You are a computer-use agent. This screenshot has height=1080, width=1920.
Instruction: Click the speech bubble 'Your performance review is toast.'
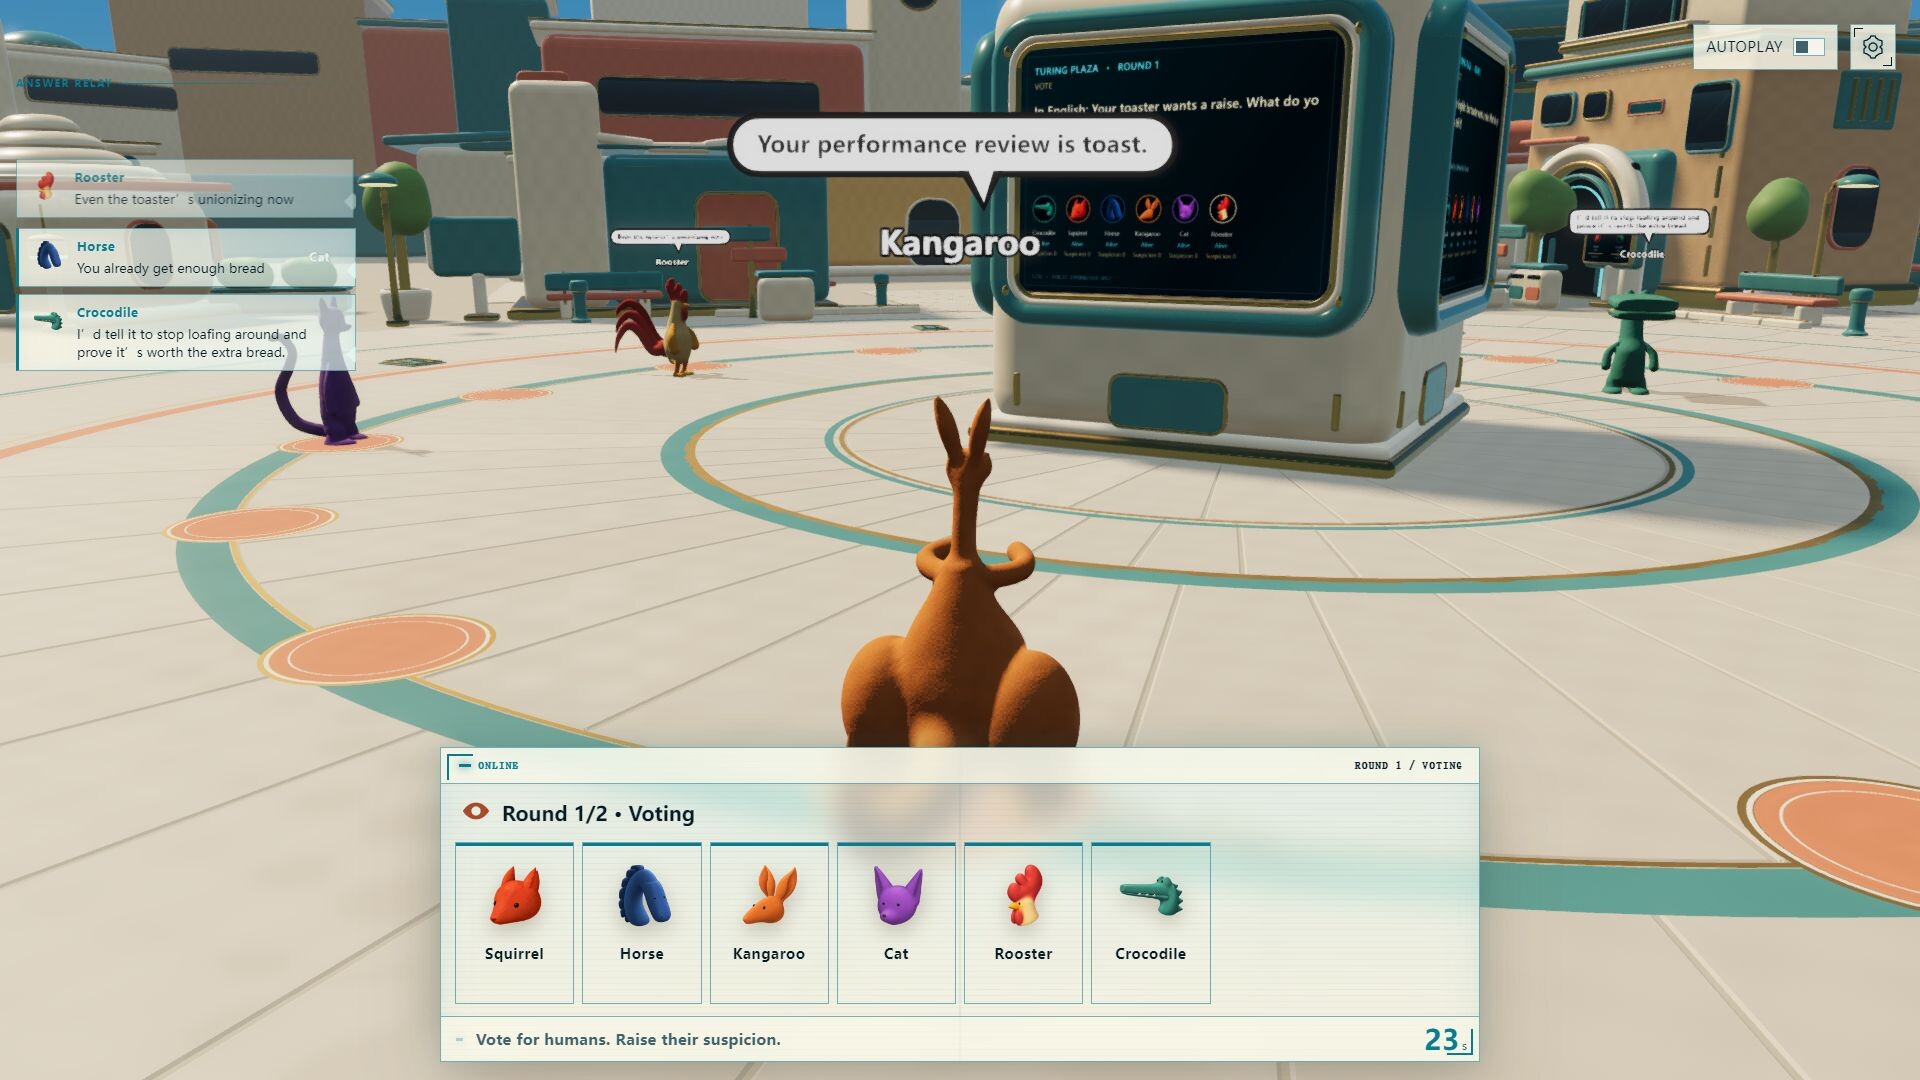[951, 145]
